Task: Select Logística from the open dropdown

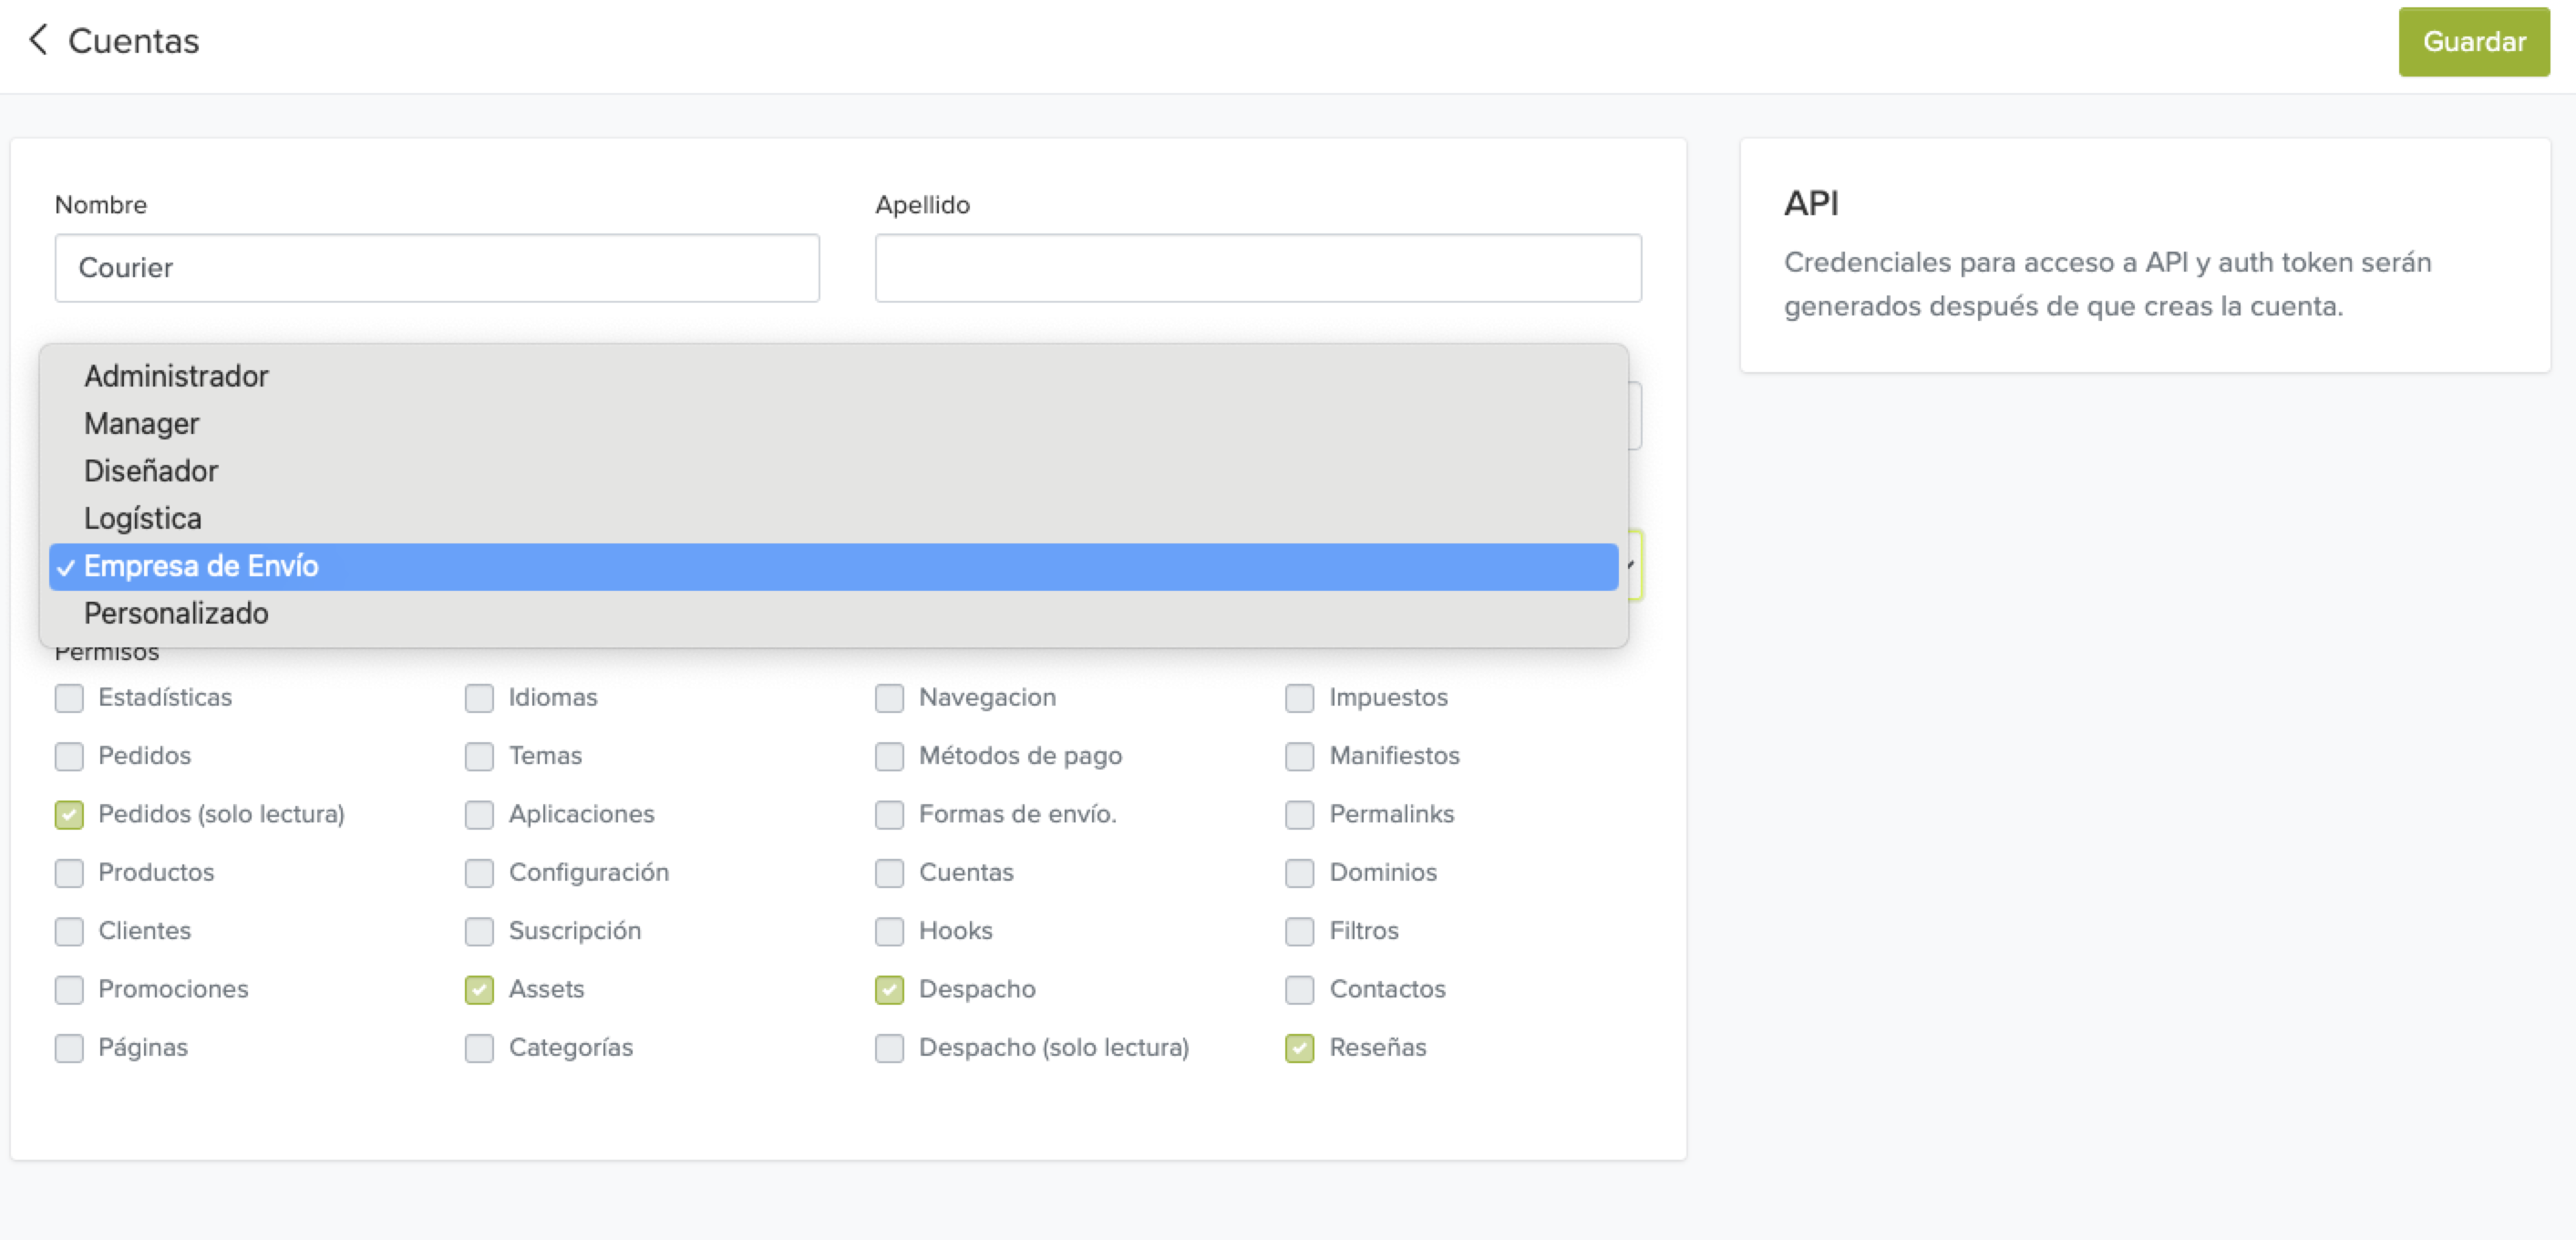Action: point(142,518)
